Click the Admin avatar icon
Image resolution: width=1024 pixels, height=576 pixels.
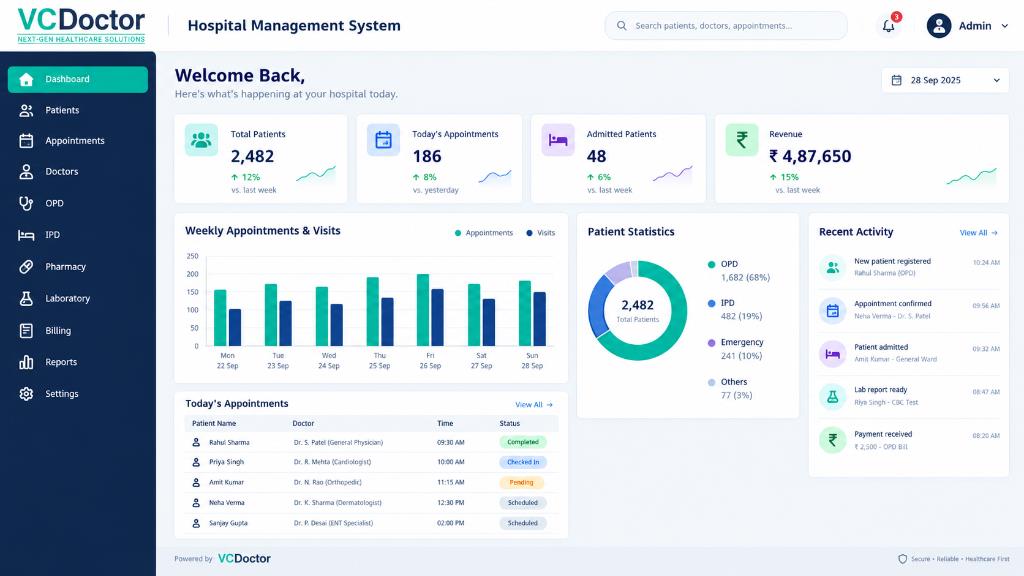tap(938, 26)
